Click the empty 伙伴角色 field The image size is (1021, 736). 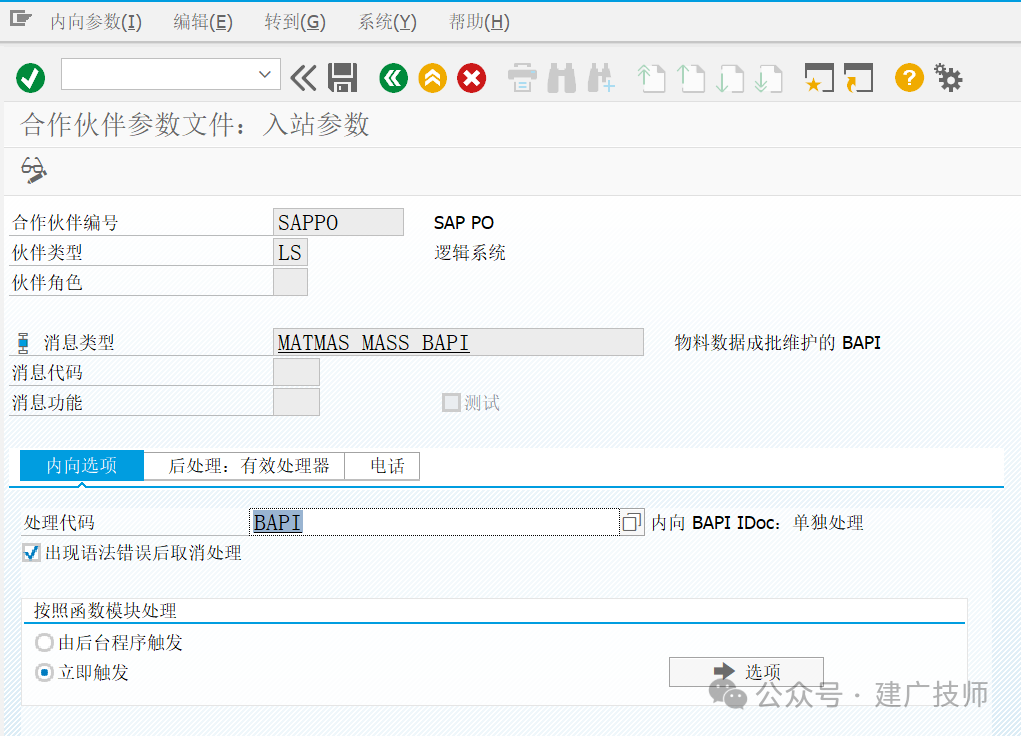[x=290, y=282]
